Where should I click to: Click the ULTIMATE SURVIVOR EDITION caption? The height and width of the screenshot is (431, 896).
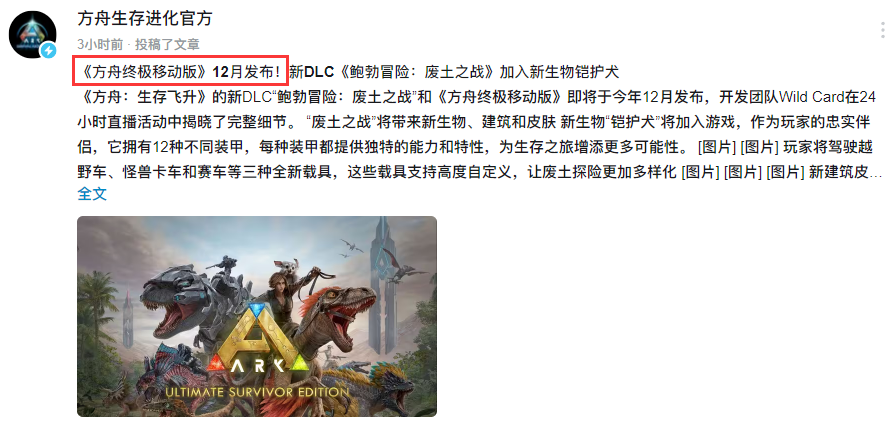click(257, 393)
